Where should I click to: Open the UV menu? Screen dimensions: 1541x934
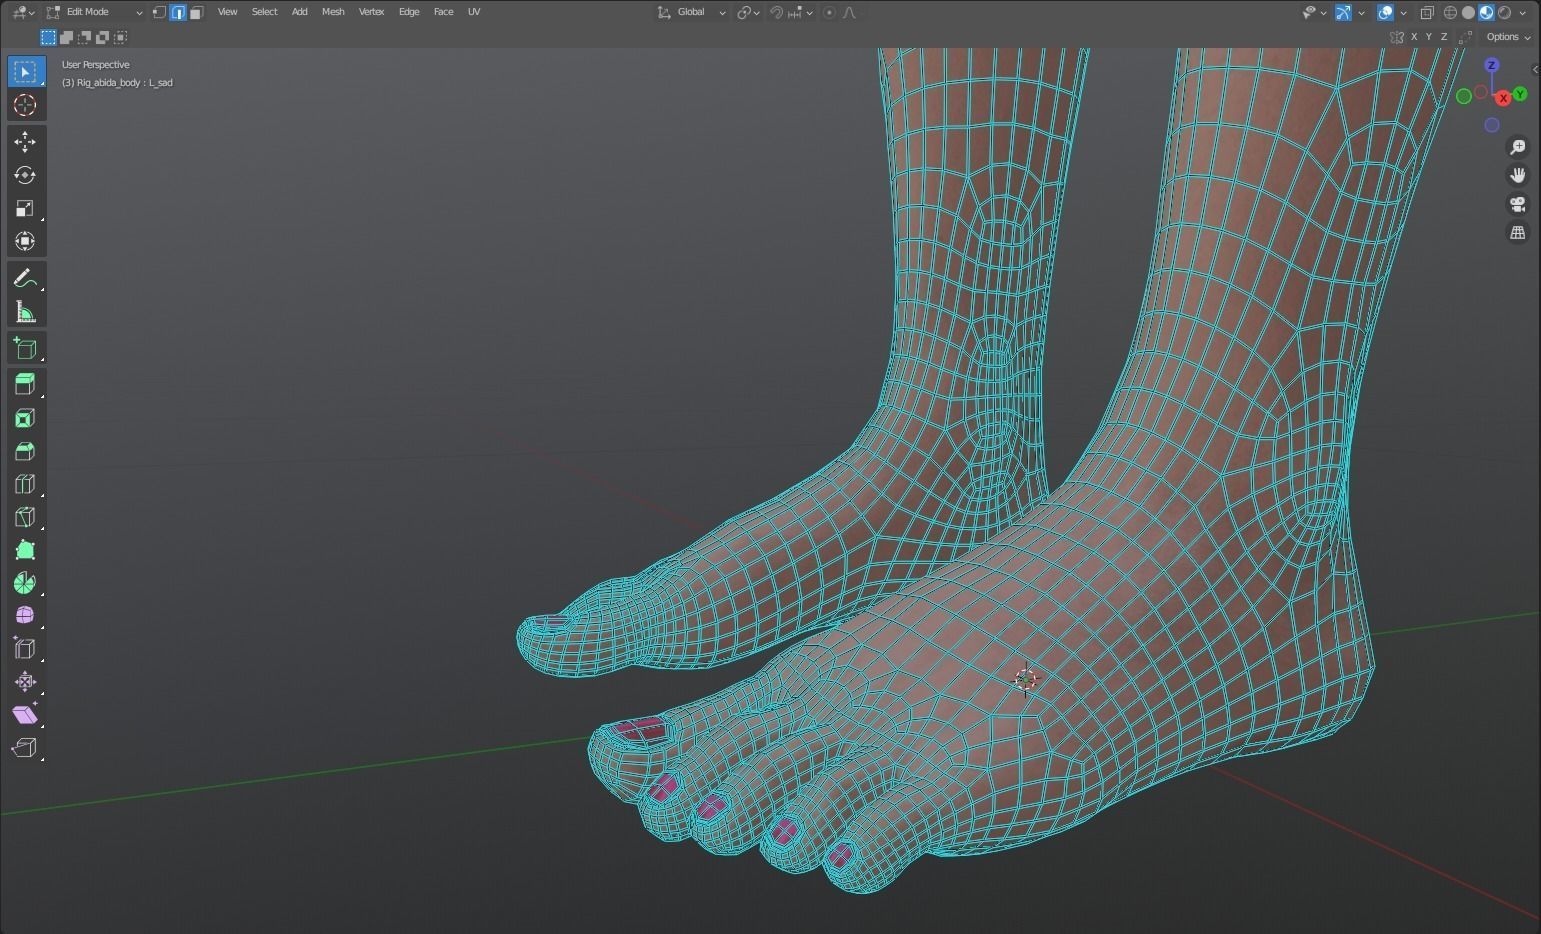[474, 12]
